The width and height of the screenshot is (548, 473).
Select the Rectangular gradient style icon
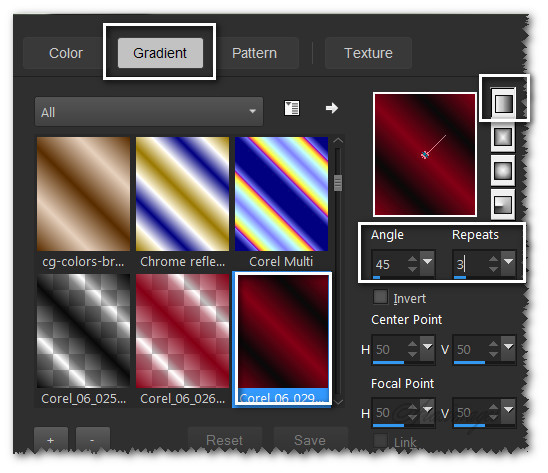pos(503,137)
